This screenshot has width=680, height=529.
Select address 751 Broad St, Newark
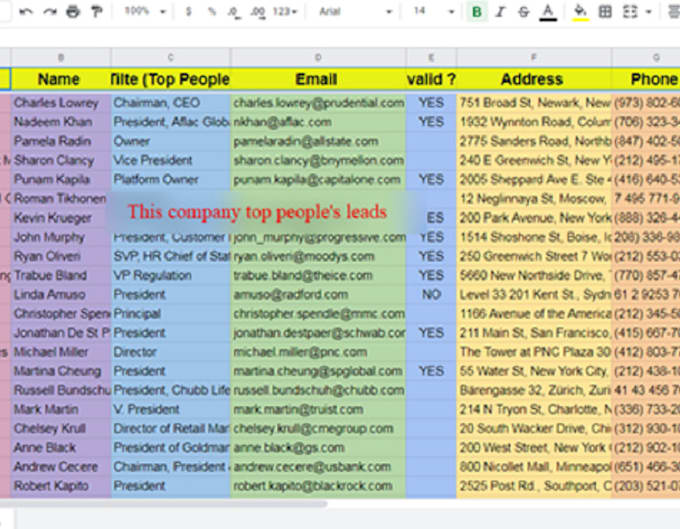coord(533,103)
